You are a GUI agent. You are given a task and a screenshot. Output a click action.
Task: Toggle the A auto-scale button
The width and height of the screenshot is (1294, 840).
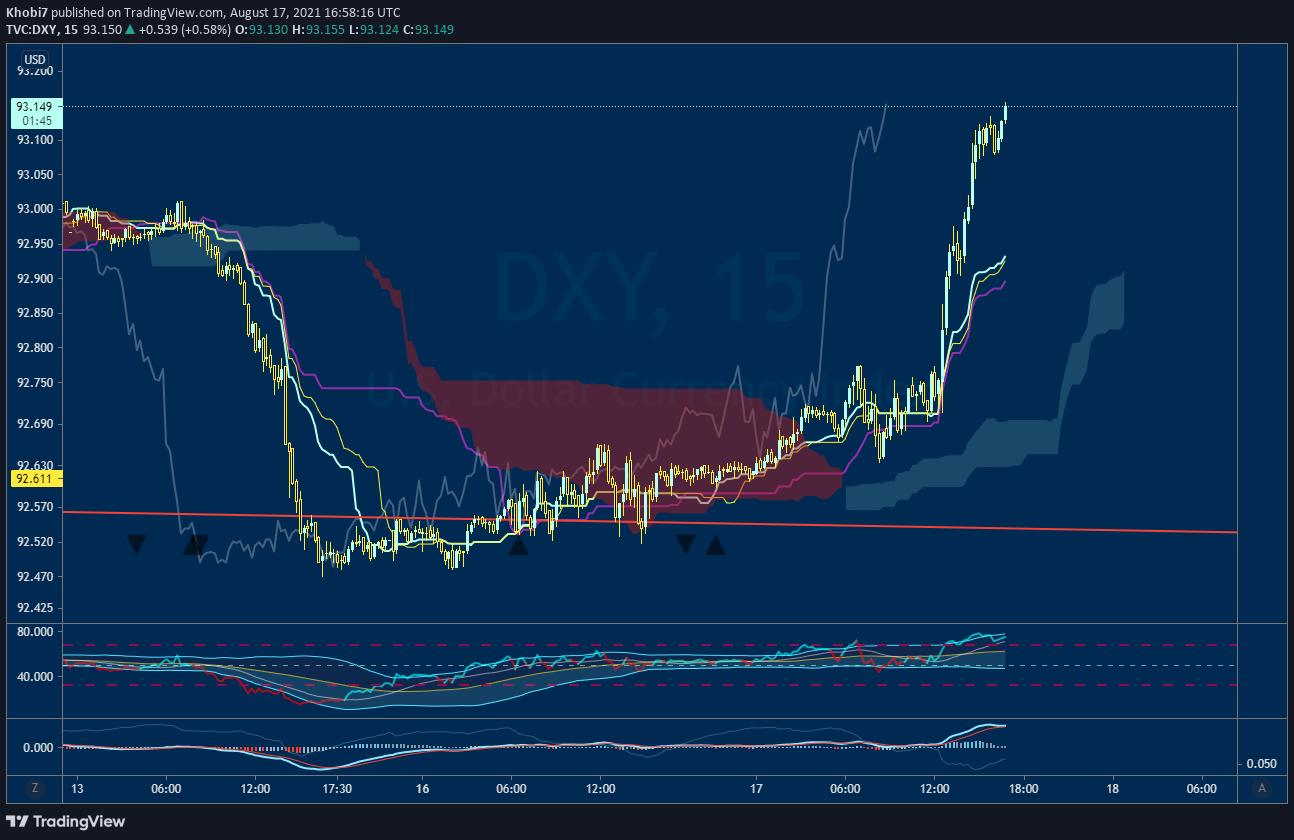coord(1262,788)
